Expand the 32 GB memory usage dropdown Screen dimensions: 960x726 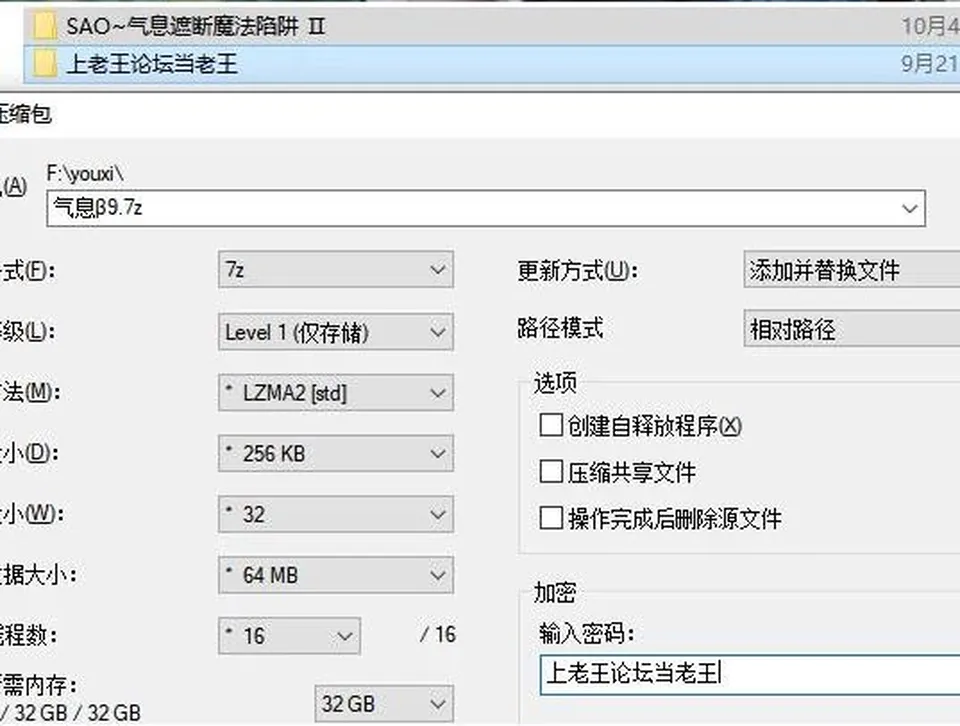coord(384,704)
